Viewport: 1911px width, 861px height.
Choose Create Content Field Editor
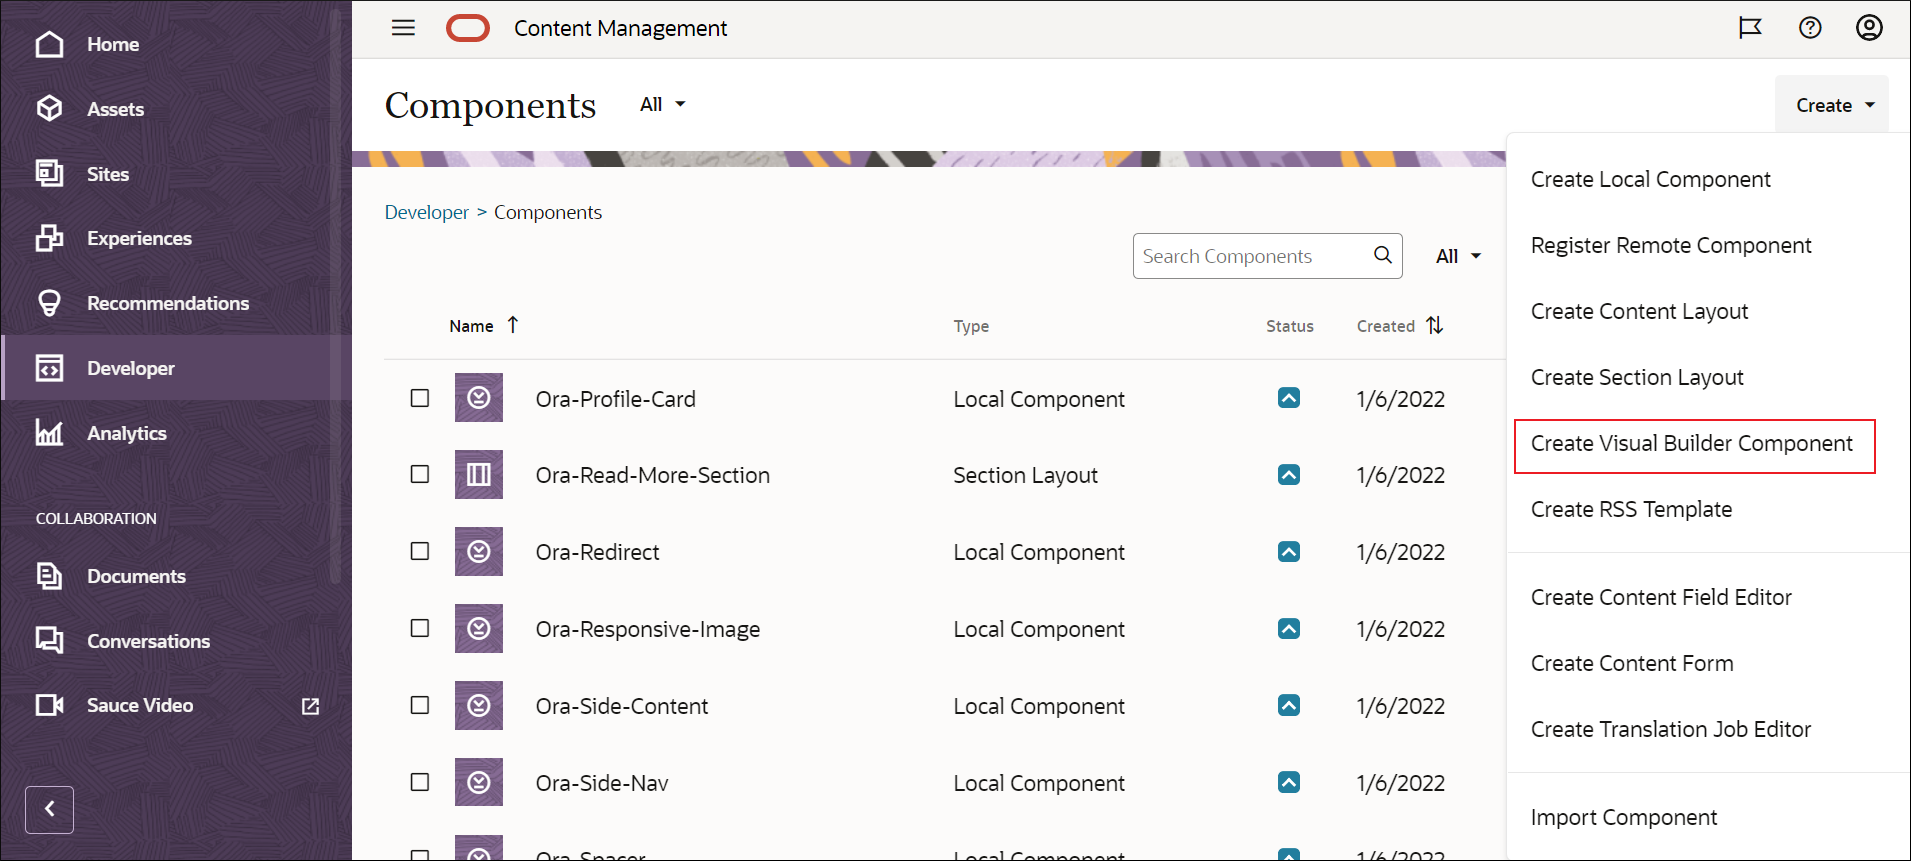click(x=1661, y=597)
